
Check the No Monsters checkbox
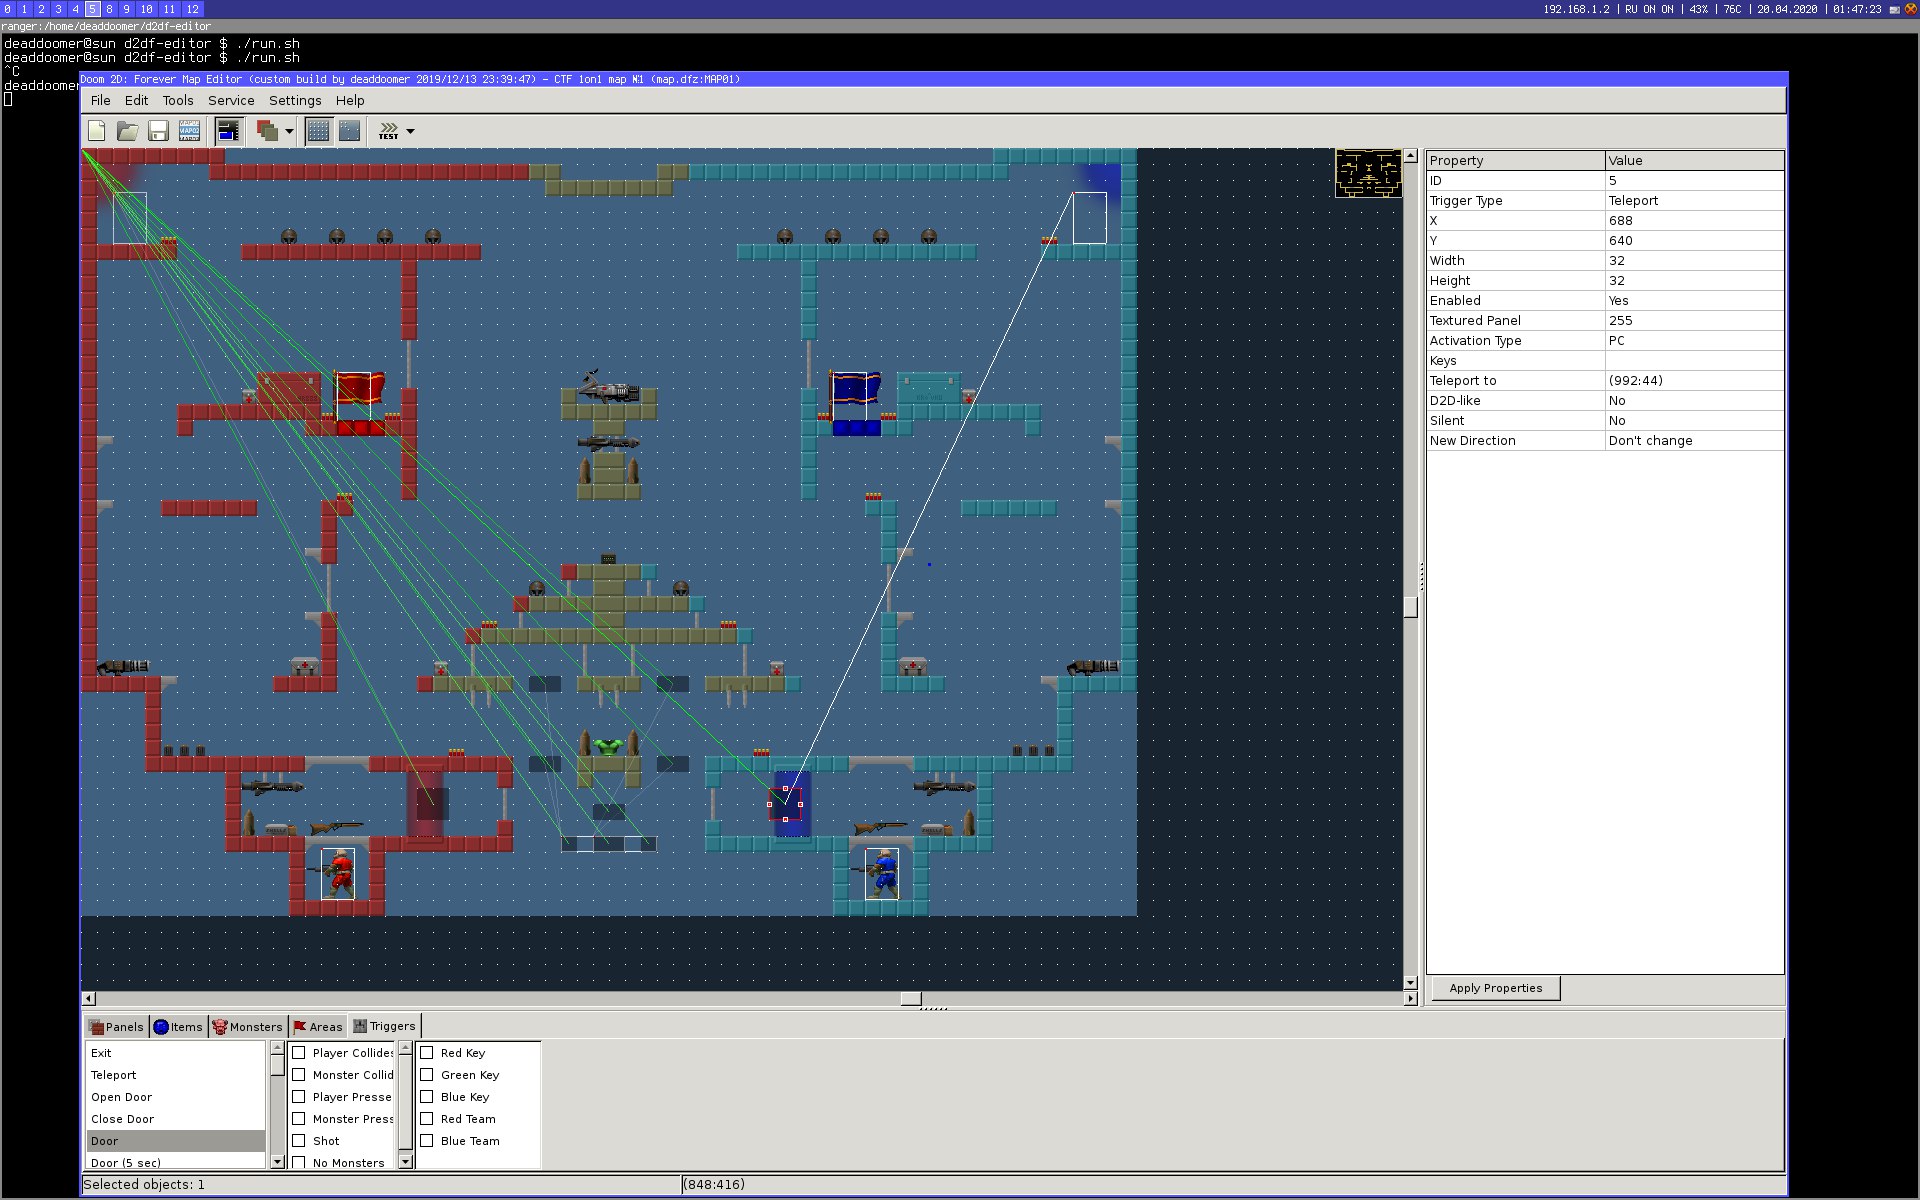point(299,1162)
